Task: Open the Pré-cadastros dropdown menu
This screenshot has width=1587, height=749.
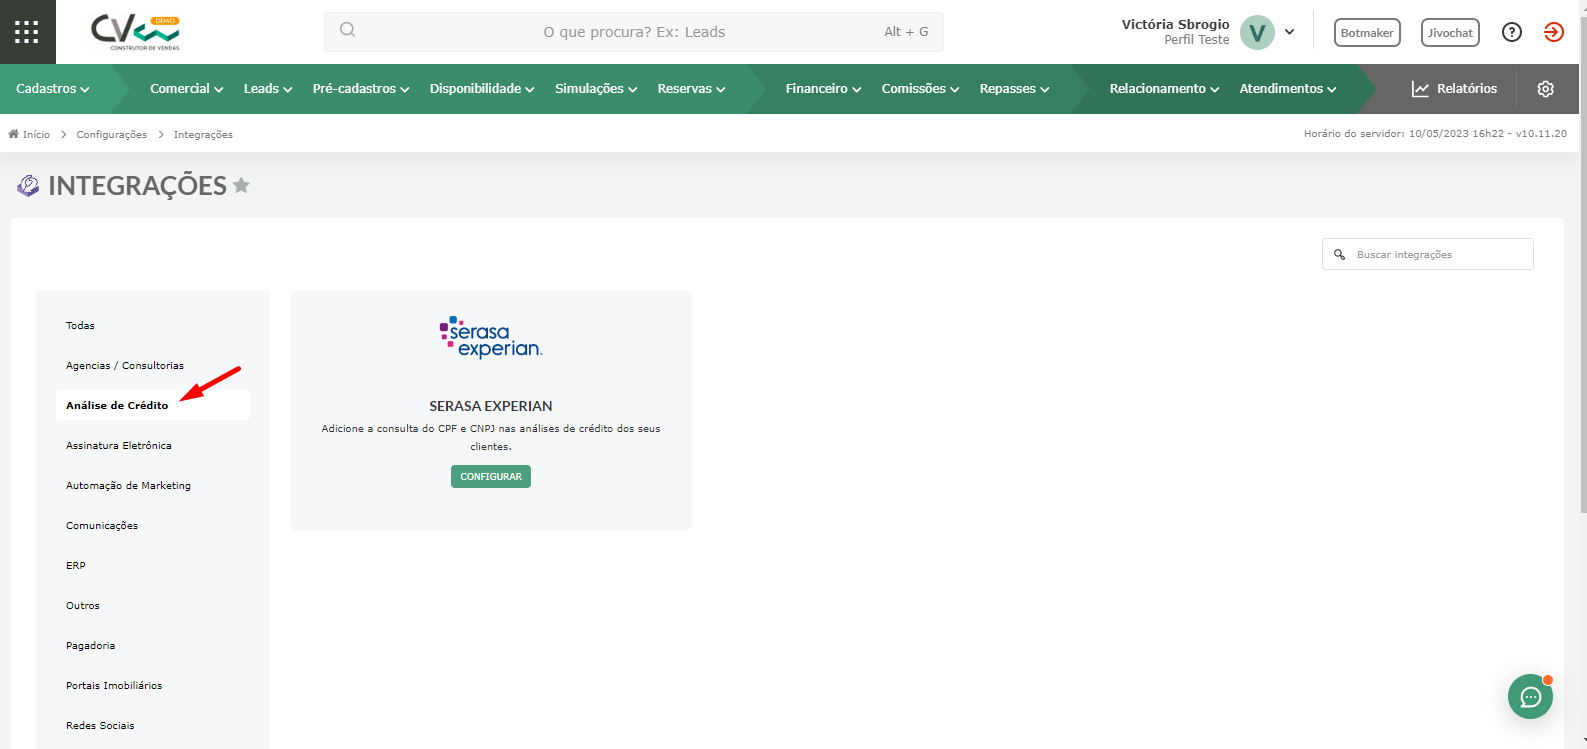Action: tap(361, 89)
